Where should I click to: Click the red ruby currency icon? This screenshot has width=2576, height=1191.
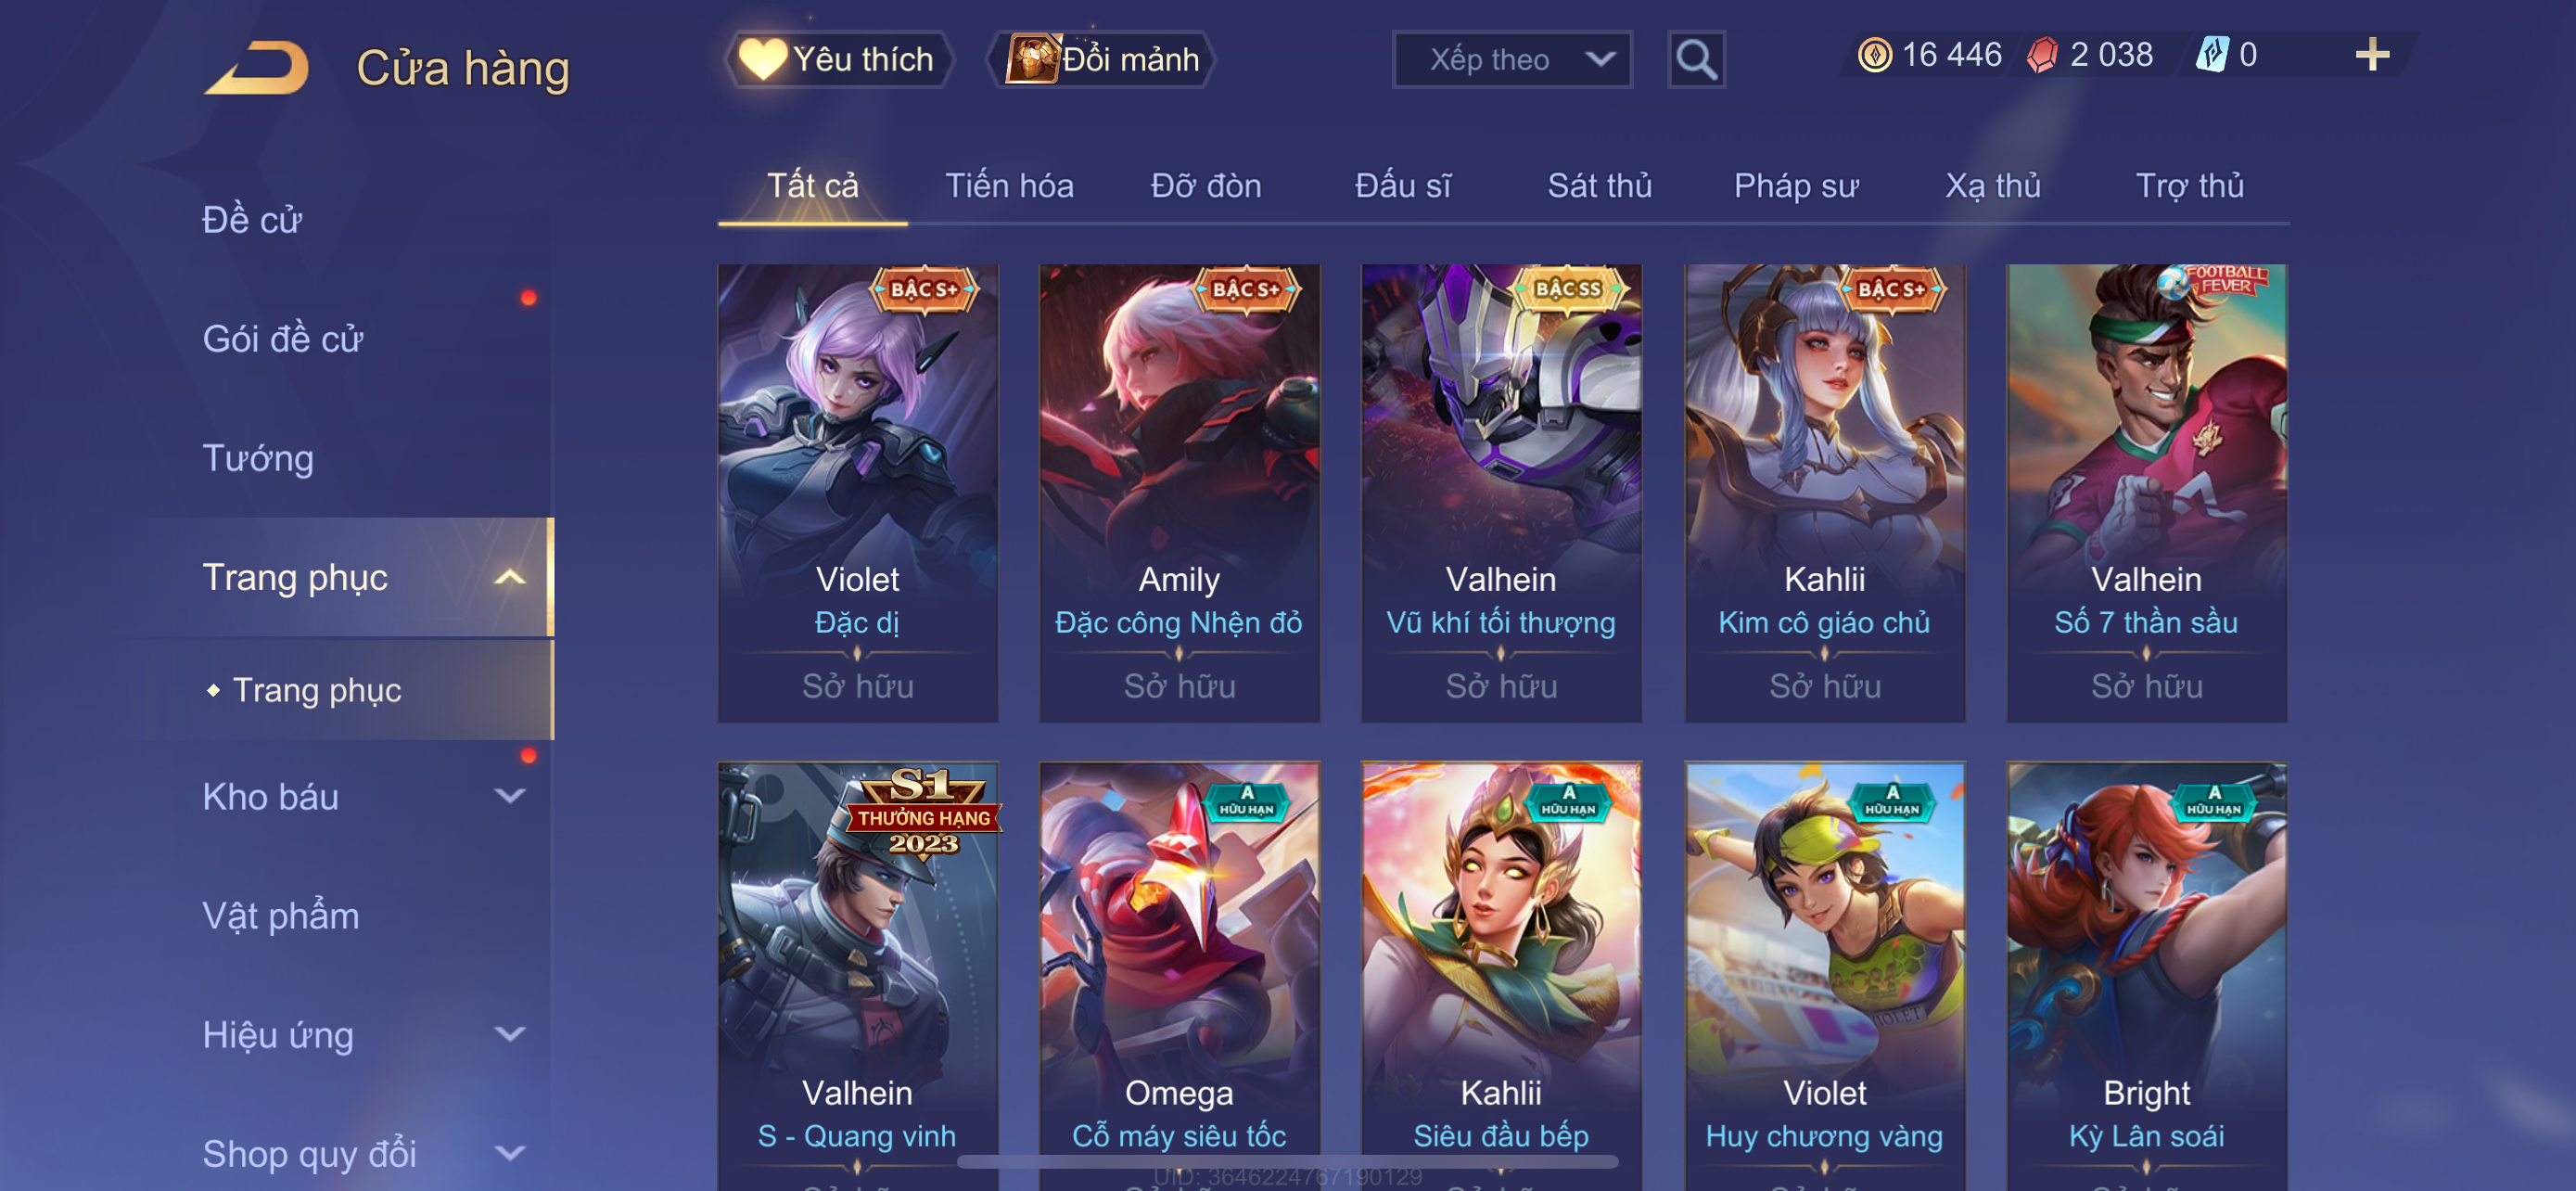[x=2042, y=55]
